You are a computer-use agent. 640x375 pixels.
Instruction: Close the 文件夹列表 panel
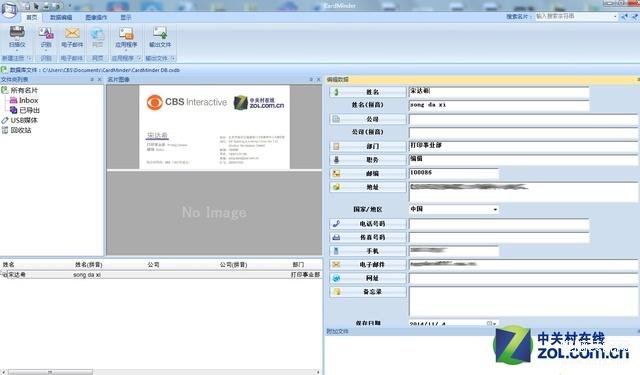[99, 80]
